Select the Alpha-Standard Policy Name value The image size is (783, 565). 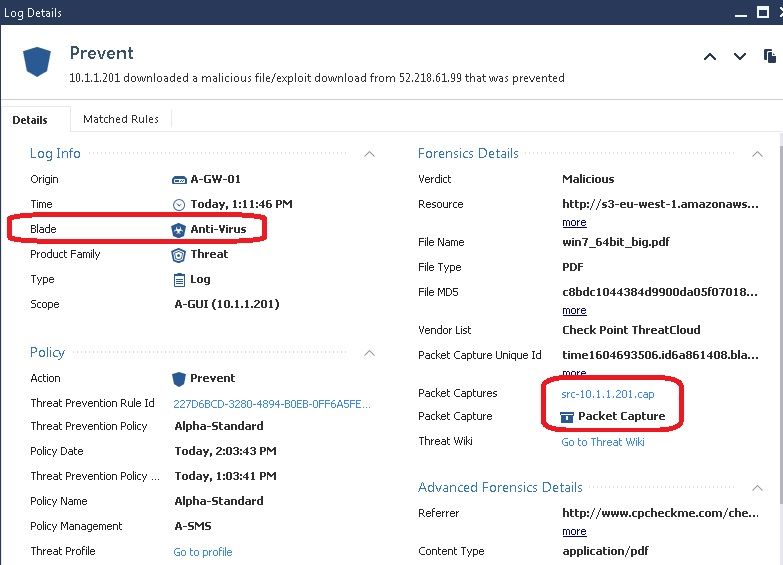pos(219,501)
